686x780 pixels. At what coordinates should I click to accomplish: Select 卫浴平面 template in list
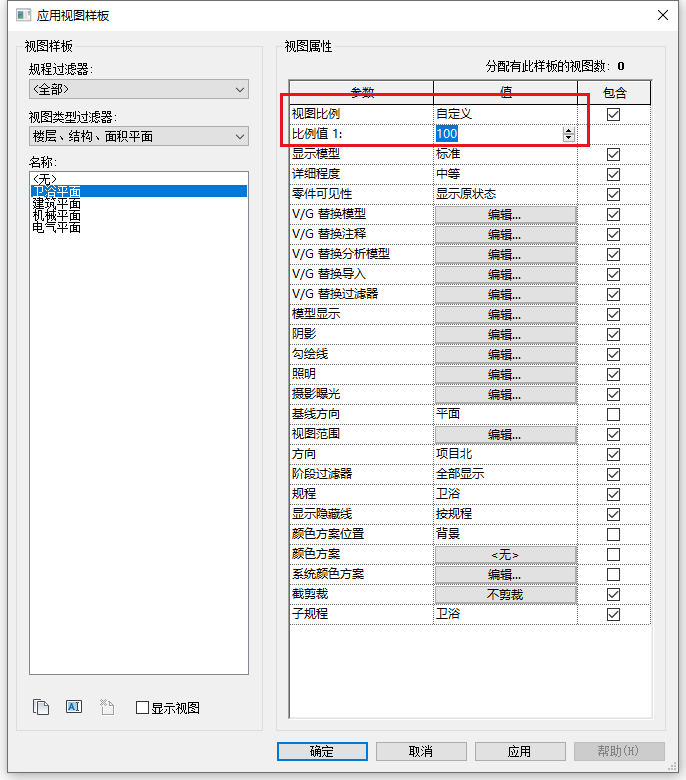[x=139, y=191]
